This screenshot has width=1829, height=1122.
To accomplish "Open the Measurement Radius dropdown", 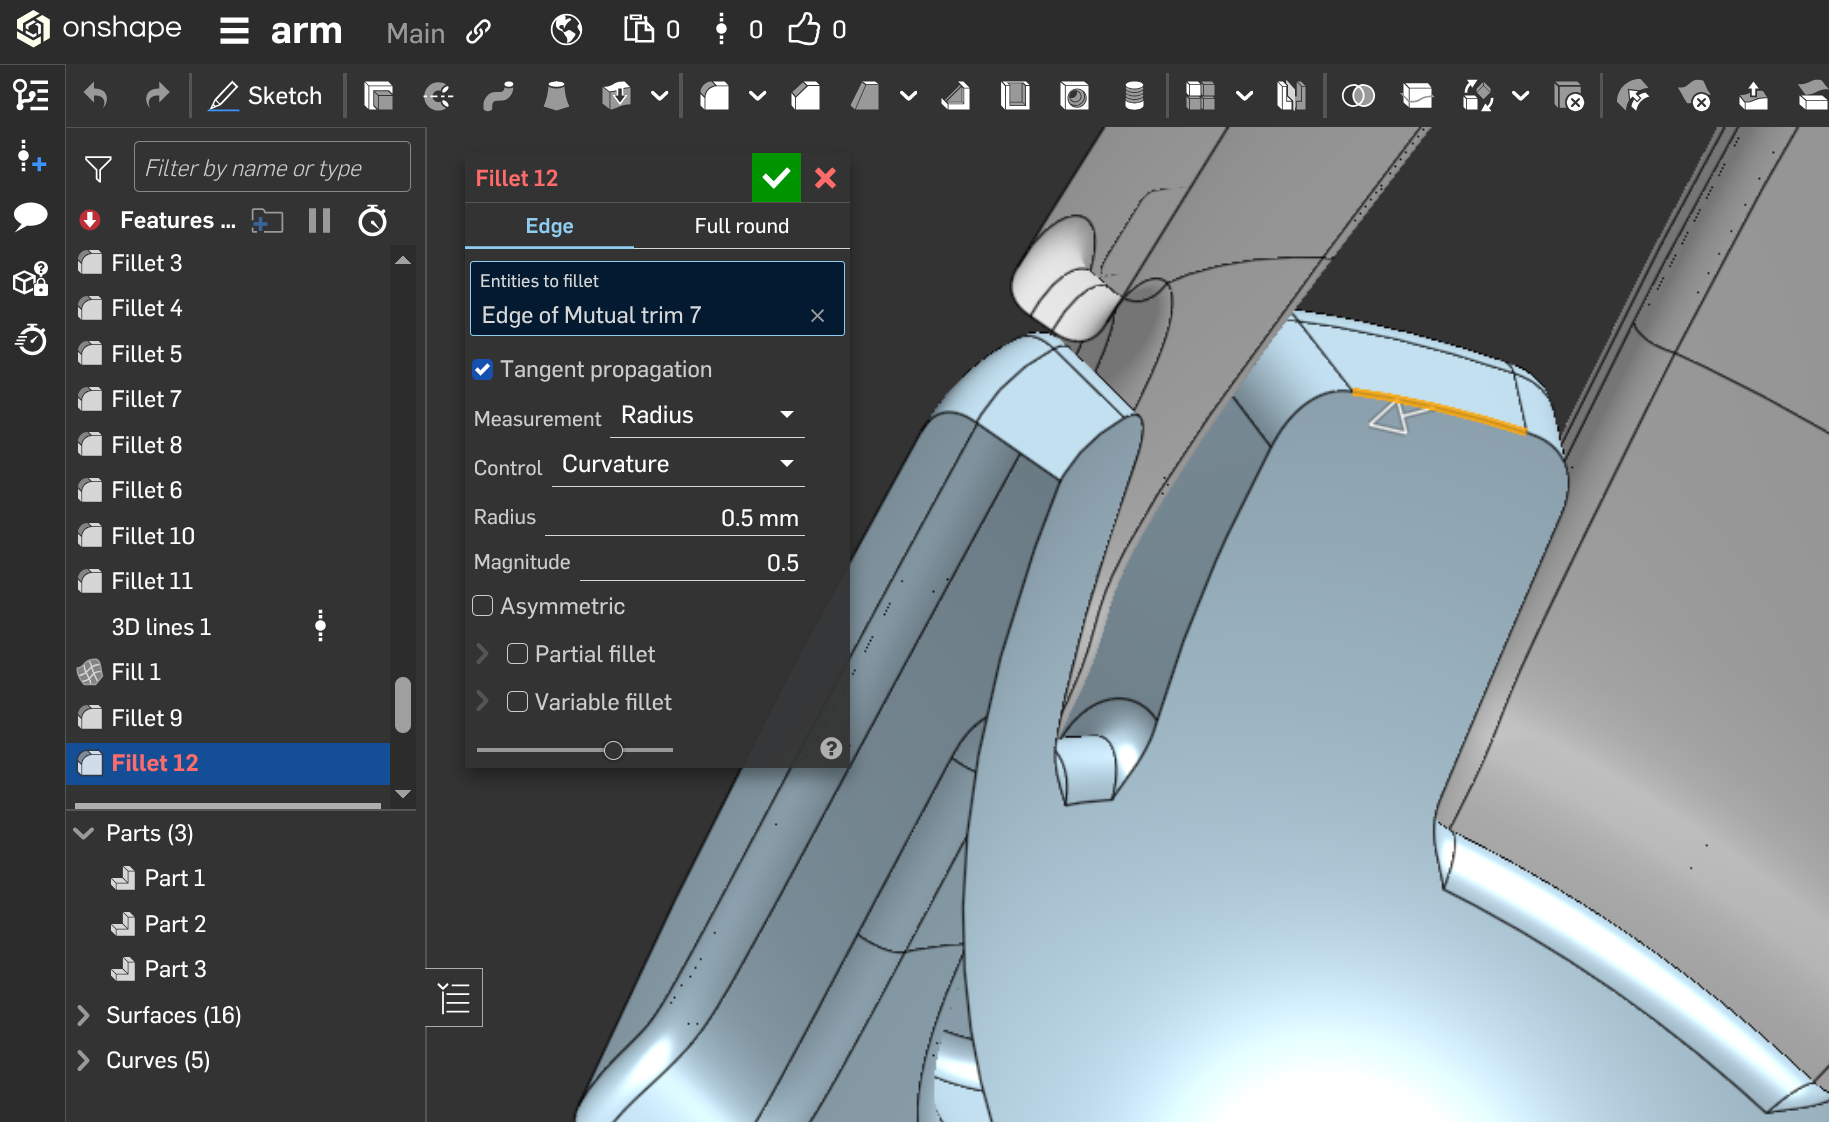I will (707, 415).
